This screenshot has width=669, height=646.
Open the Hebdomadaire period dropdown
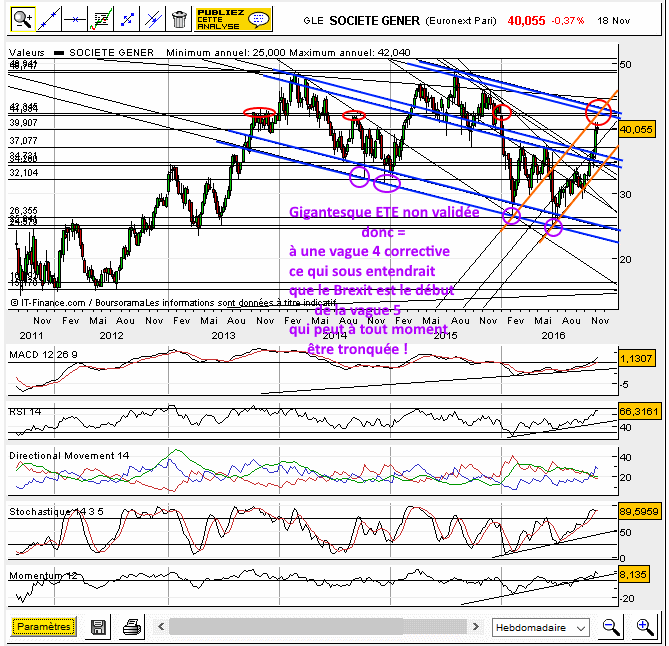[x=541, y=628]
